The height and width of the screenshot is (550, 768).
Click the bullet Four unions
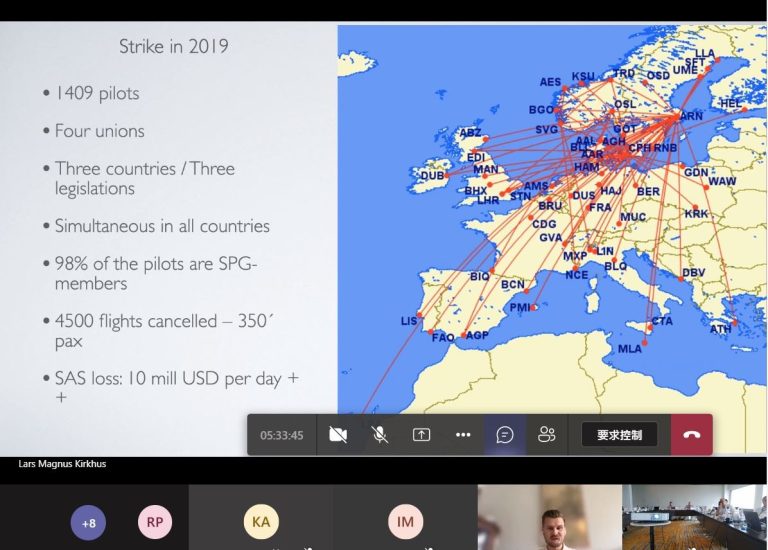tap(99, 131)
